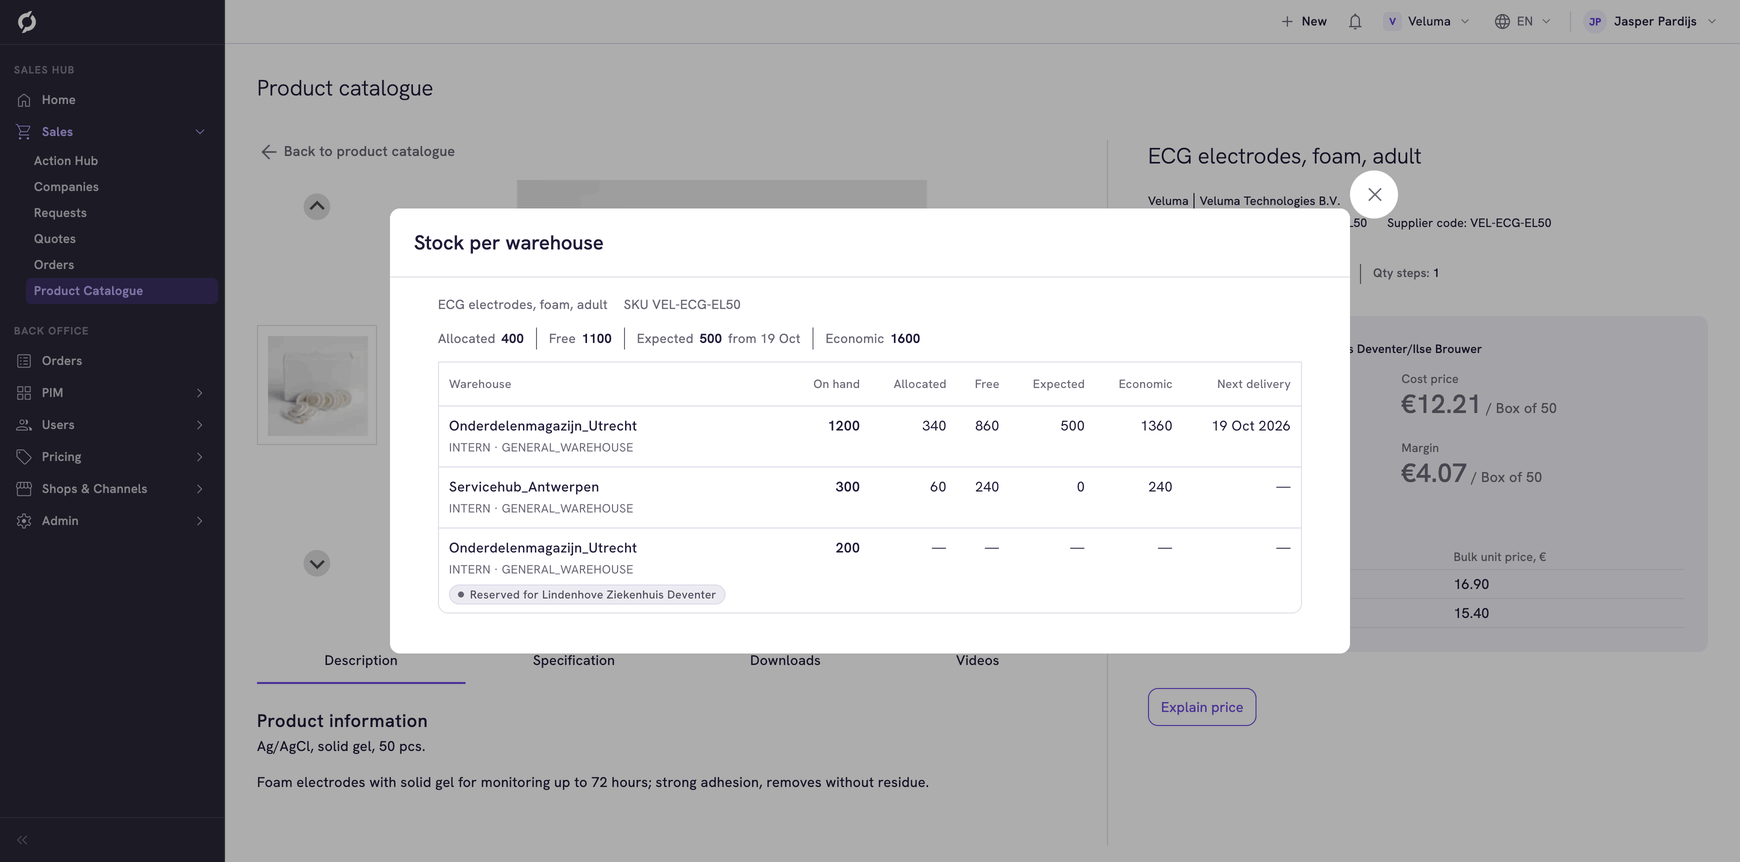Click the Users people icon

click(x=24, y=425)
